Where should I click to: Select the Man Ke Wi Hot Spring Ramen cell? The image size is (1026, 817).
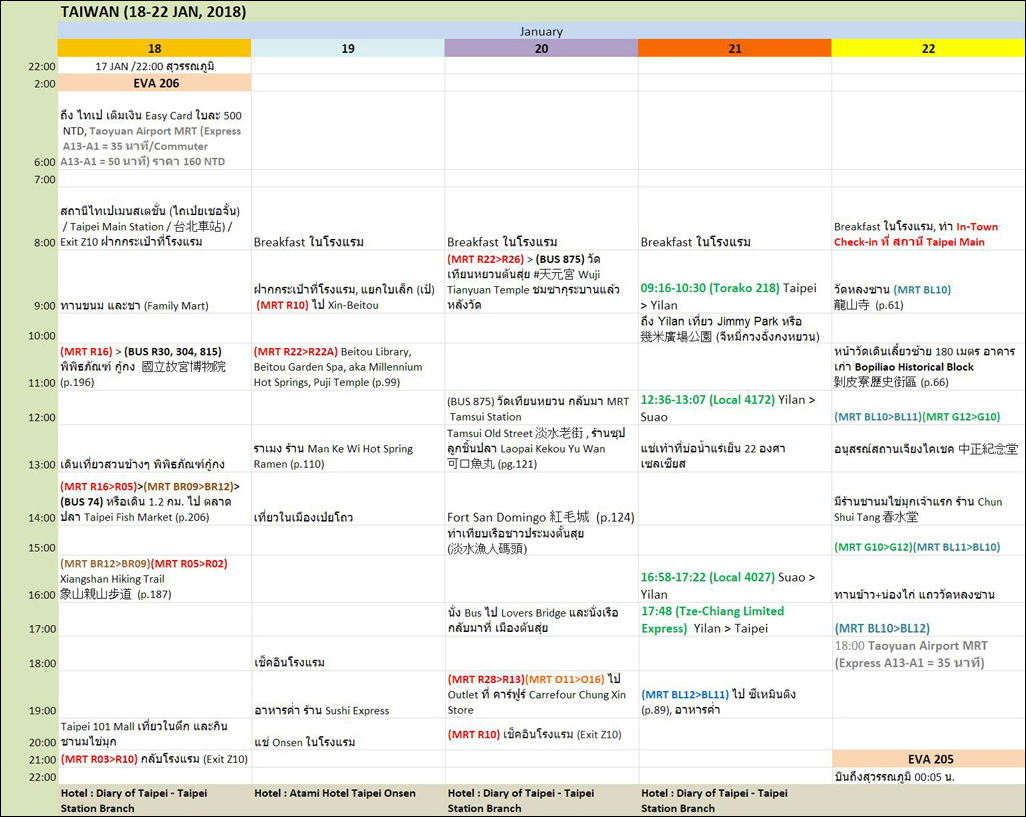[347, 456]
